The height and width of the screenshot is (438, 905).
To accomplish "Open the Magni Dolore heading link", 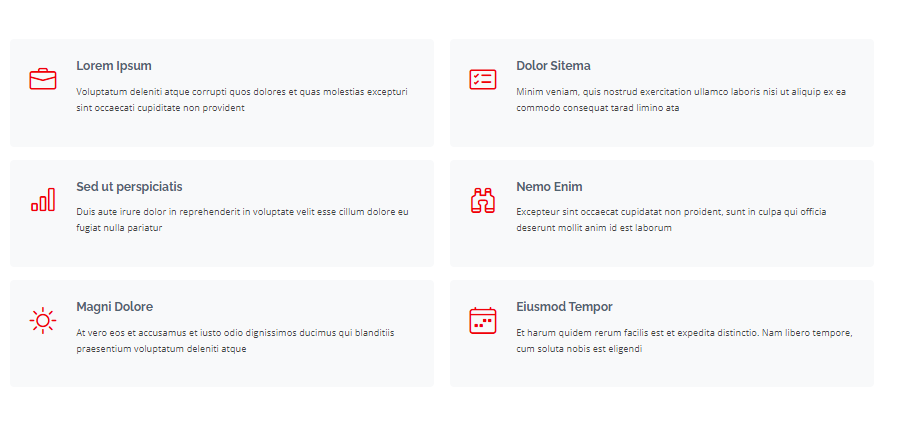I will click(x=114, y=307).
